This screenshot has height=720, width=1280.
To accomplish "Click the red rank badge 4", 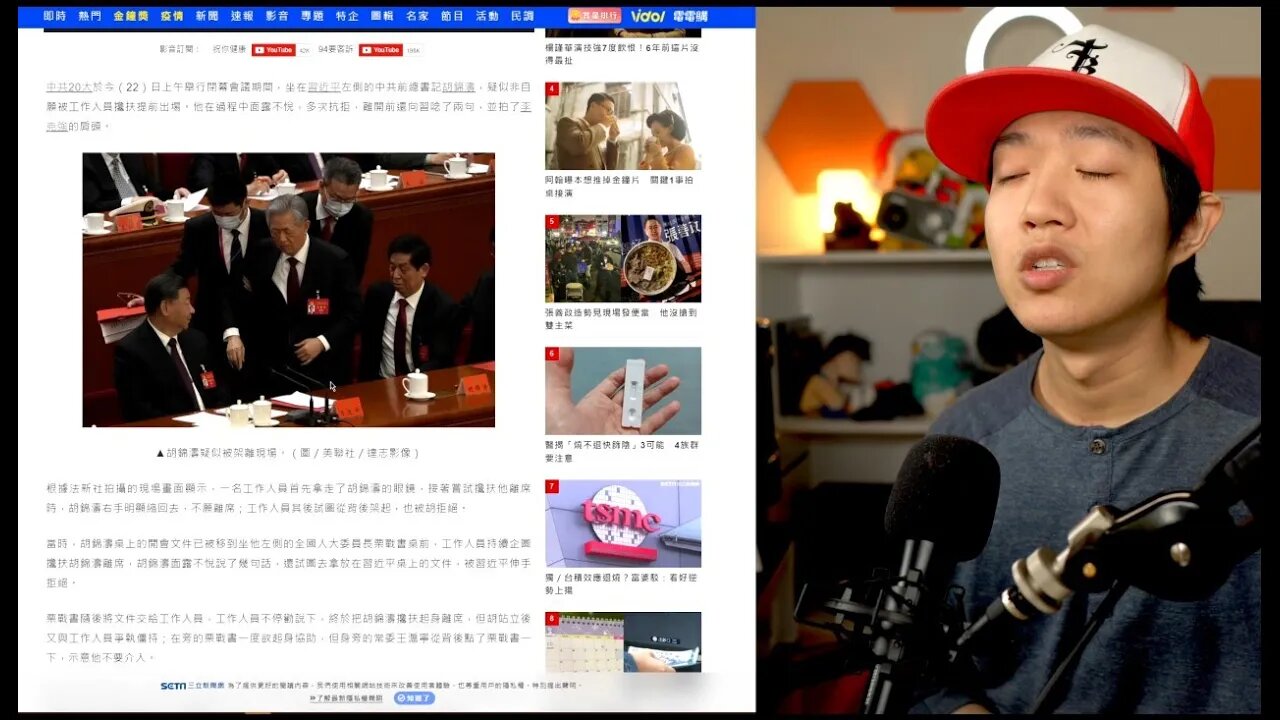I will click(x=551, y=89).
